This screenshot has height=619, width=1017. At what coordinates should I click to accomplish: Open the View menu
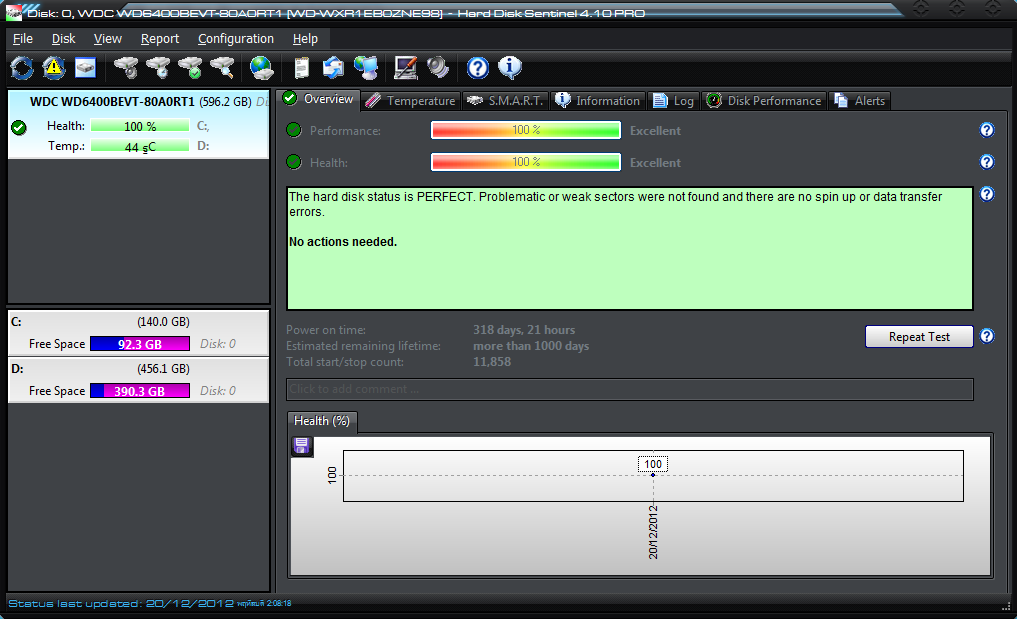pos(108,39)
